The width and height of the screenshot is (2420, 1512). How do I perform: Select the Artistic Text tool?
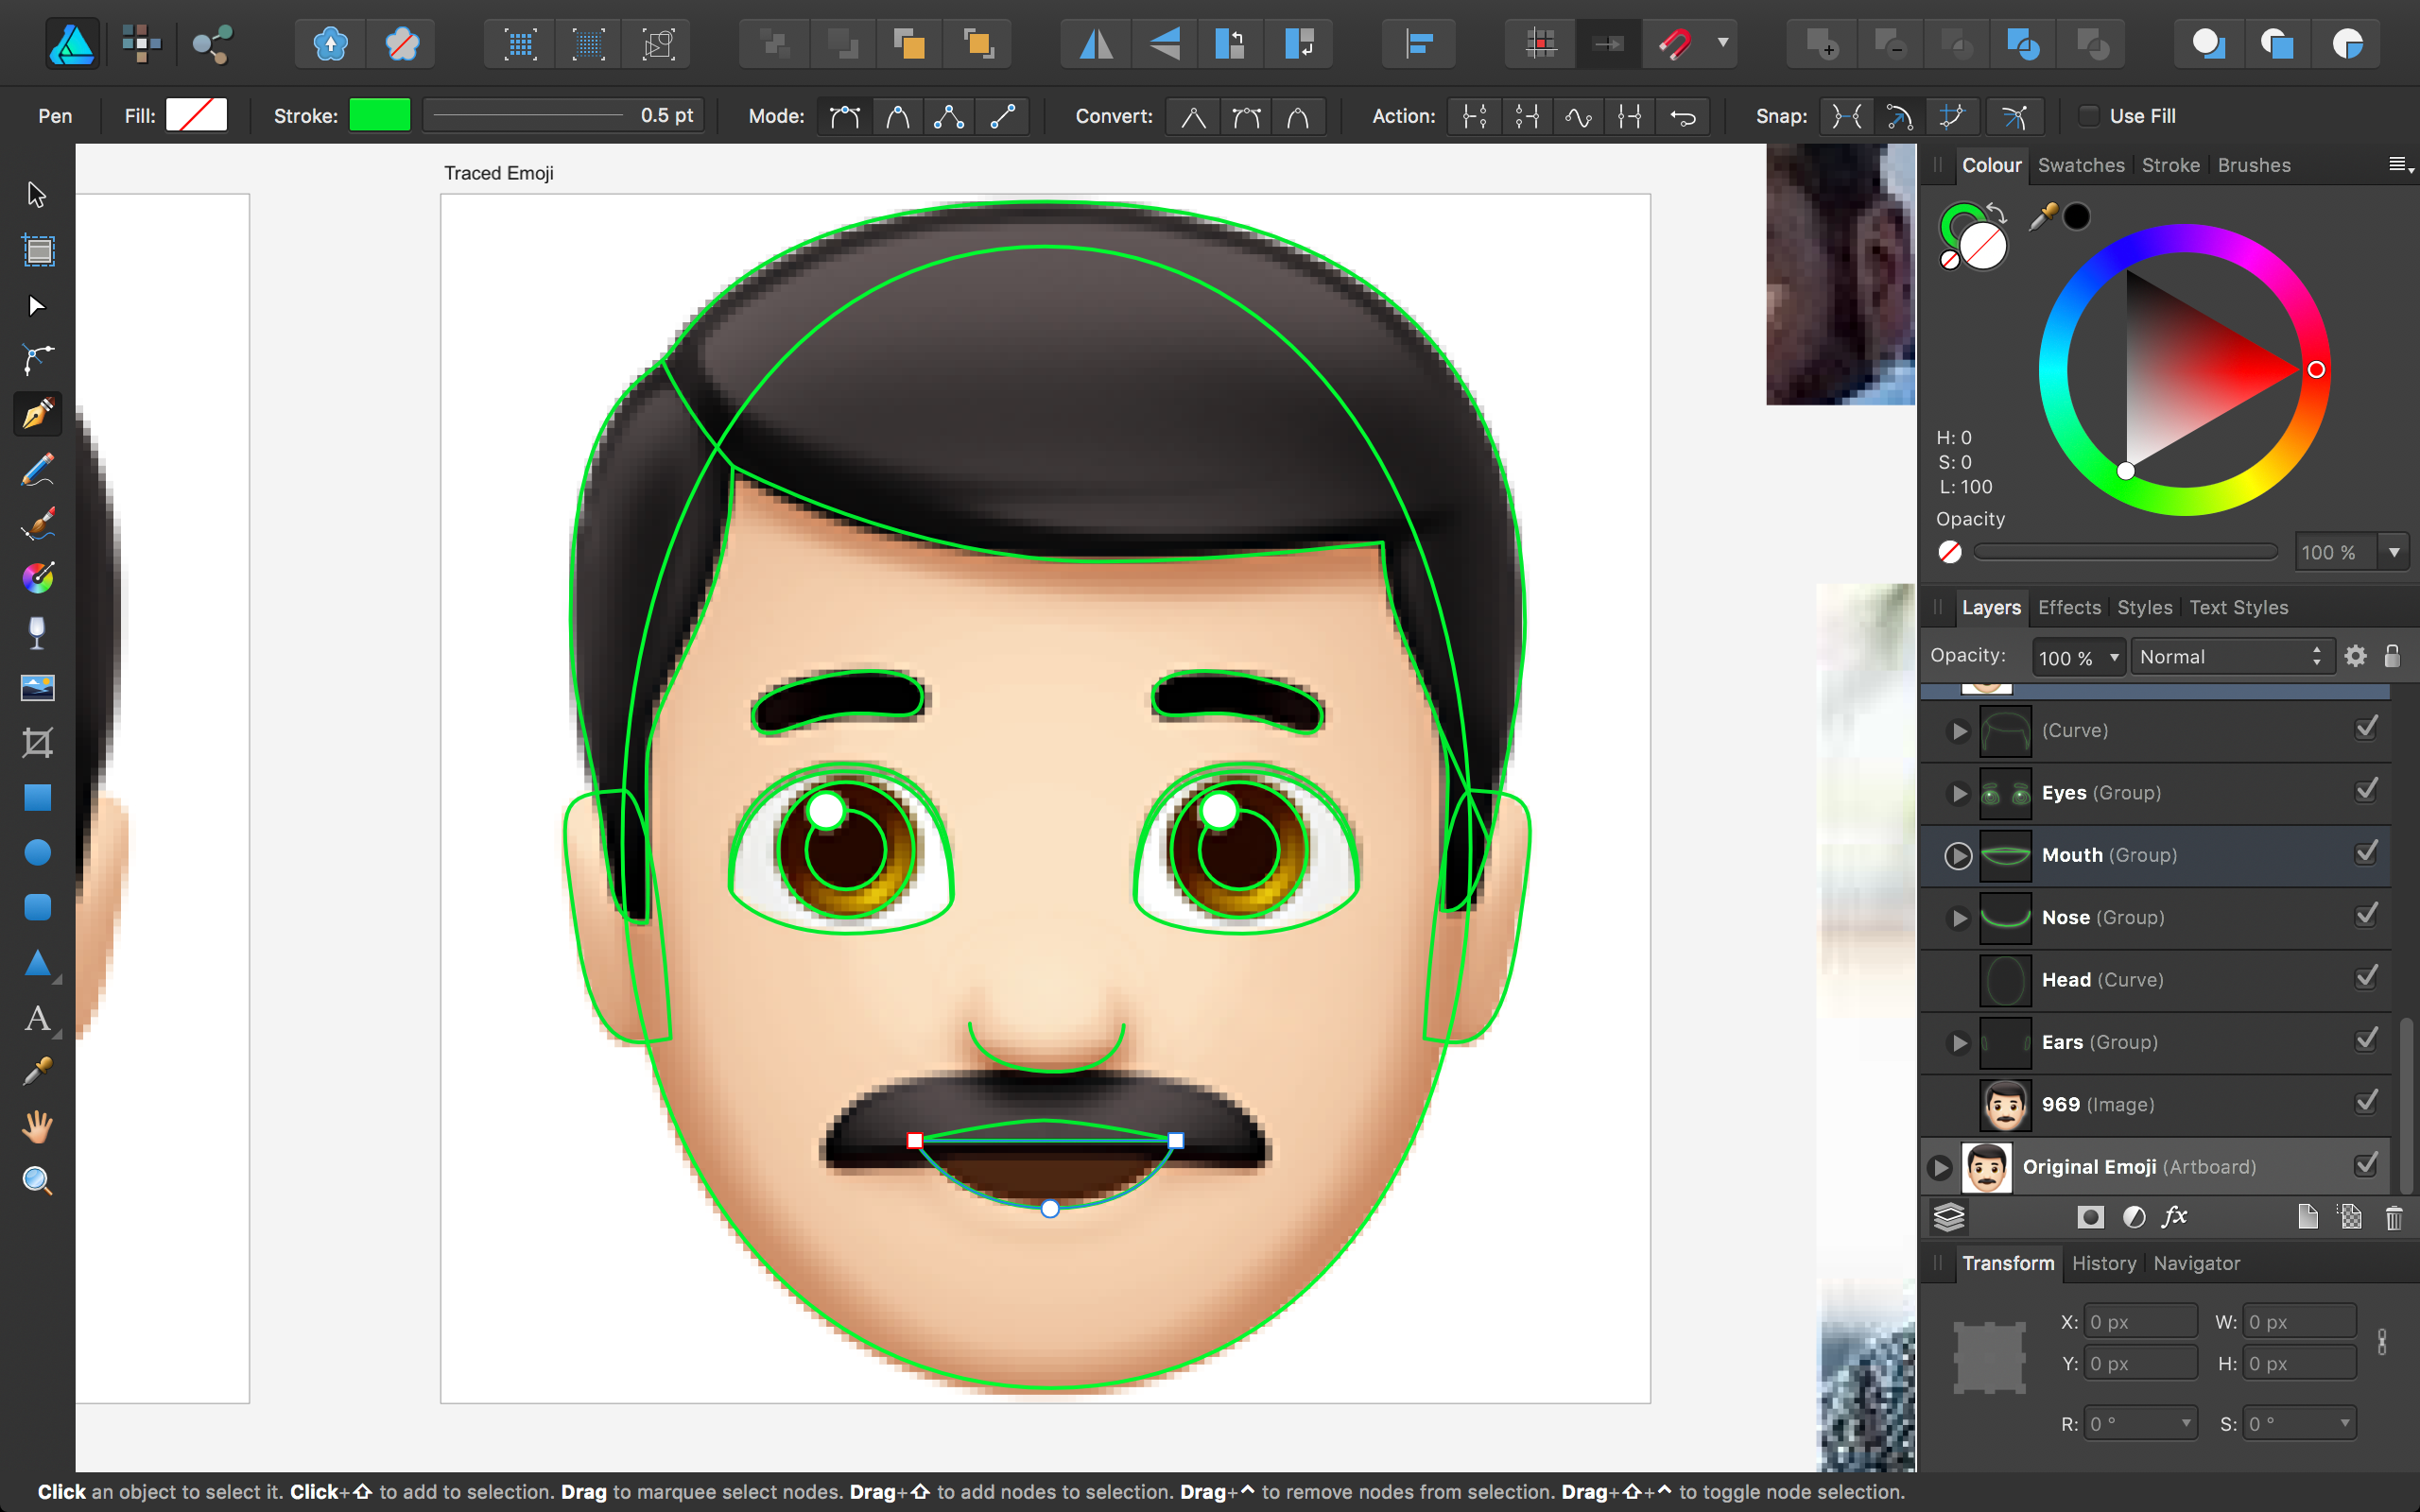coord(38,1018)
